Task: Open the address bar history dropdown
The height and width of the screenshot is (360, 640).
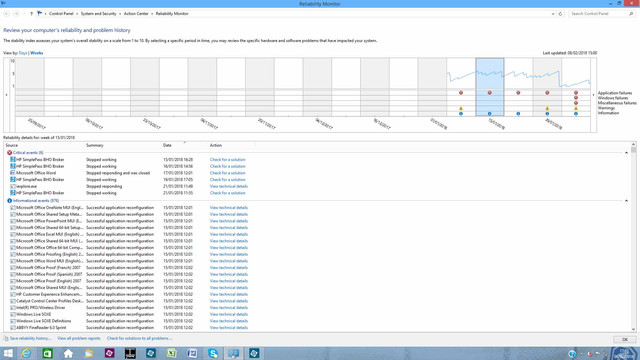Action: [553, 14]
